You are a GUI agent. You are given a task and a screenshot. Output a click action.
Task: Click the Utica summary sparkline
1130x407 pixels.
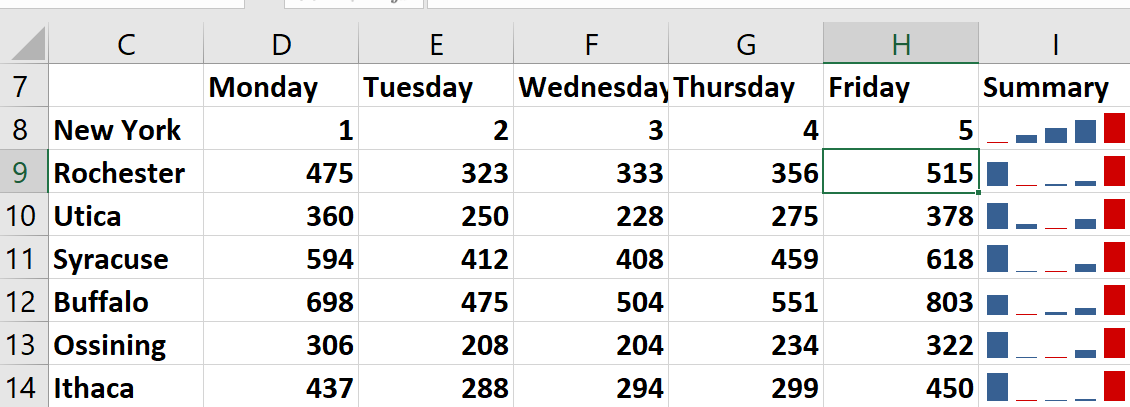click(x=1054, y=216)
